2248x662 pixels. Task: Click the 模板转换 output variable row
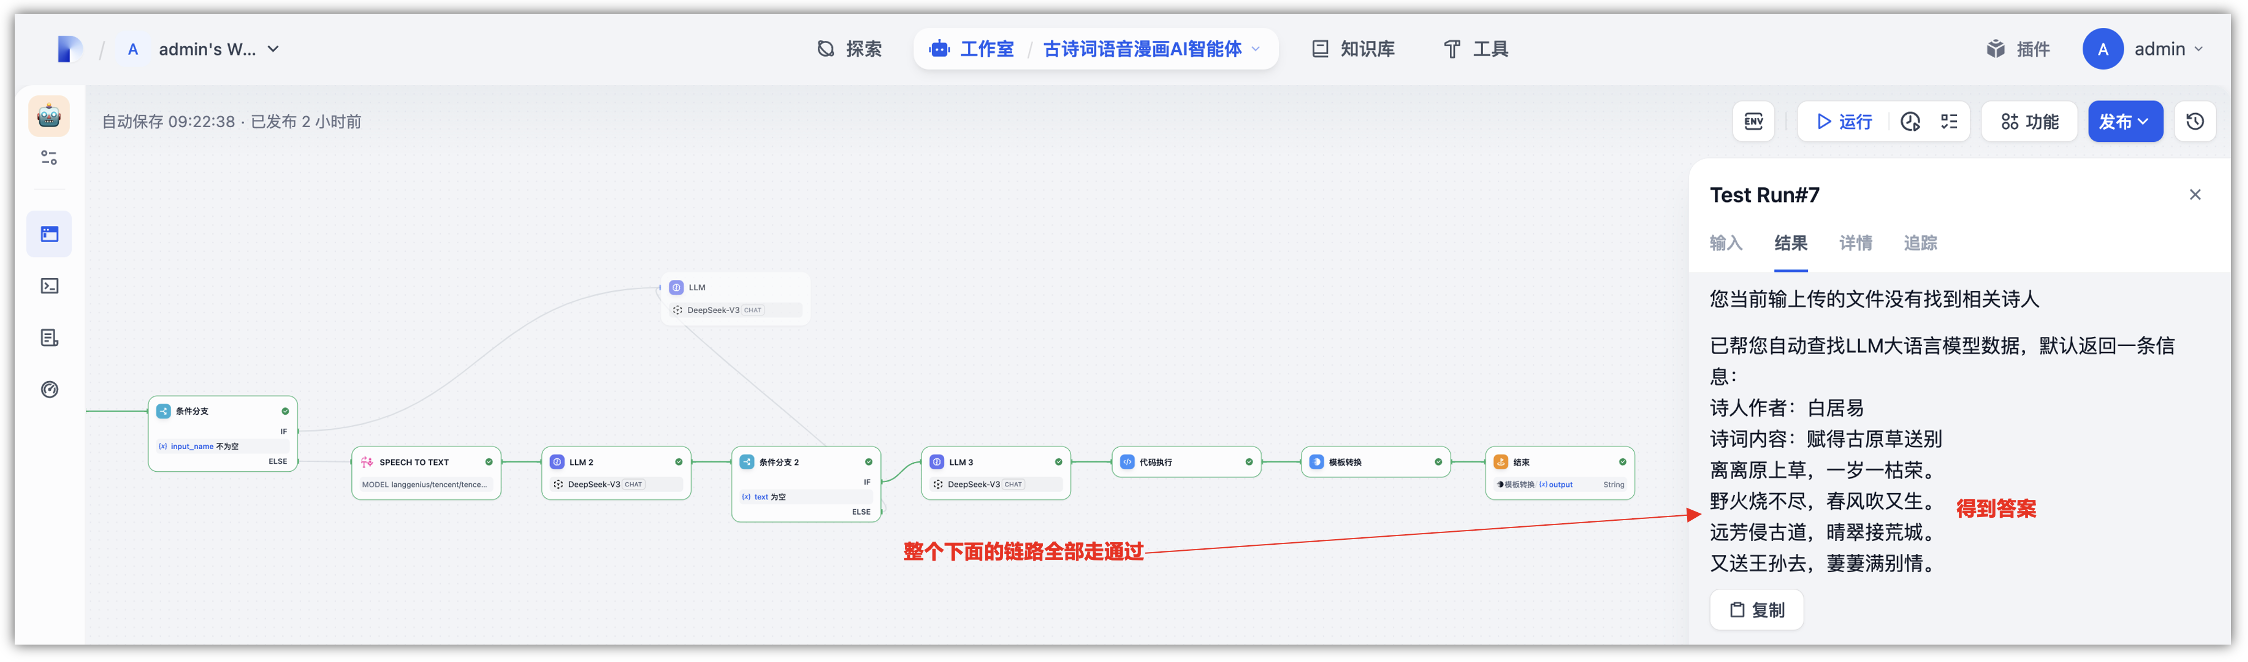1560,485
